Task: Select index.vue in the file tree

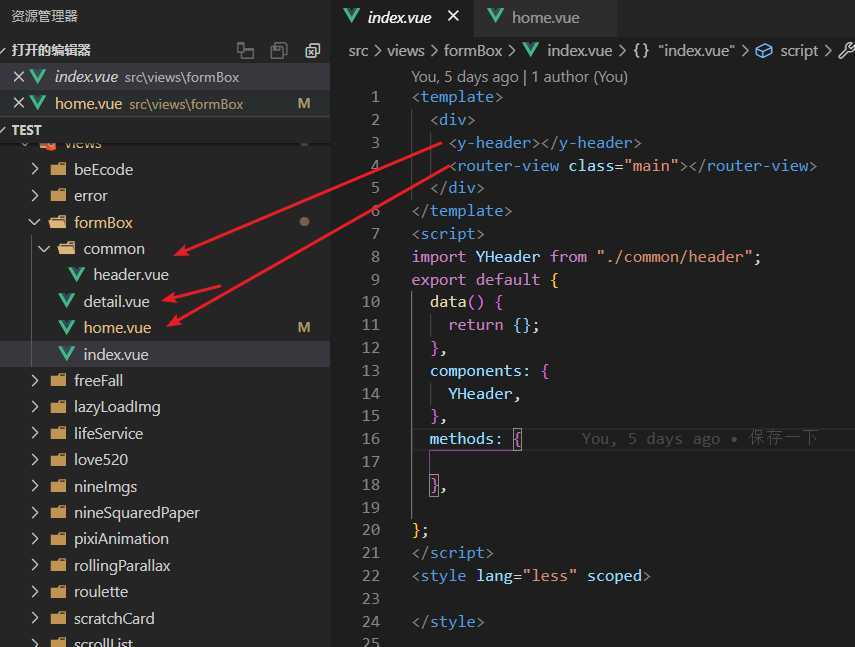Action: (116, 354)
